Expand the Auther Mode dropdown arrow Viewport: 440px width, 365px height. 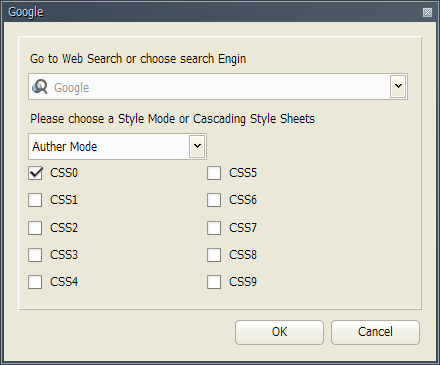click(x=197, y=146)
